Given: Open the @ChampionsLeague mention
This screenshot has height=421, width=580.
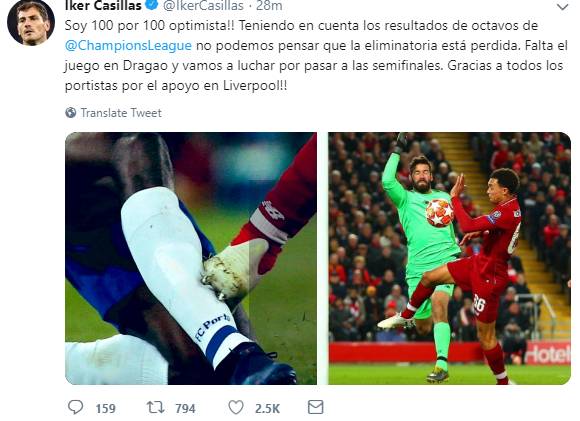Looking at the screenshot, I should coord(128,46).
